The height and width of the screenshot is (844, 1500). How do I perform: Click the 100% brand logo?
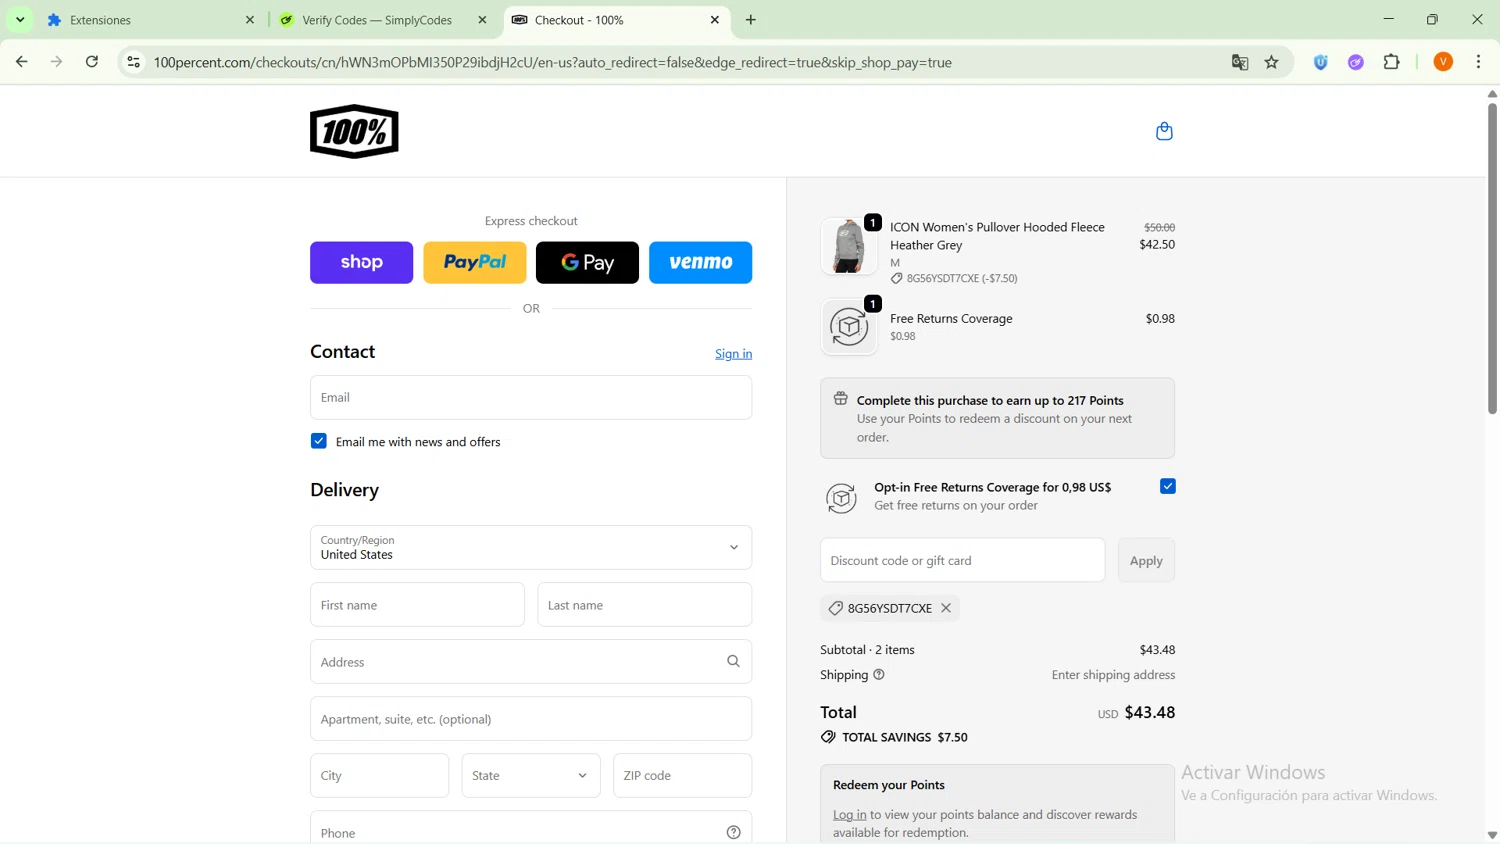(354, 131)
